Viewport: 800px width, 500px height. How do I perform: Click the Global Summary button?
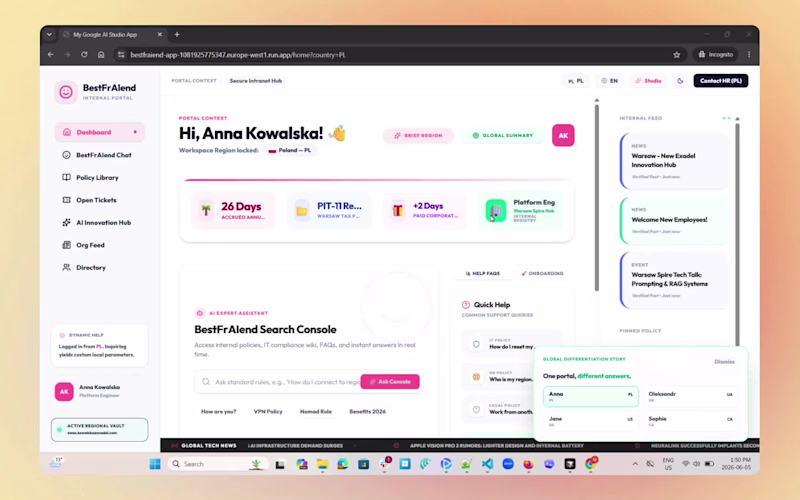pyautogui.click(x=503, y=136)
